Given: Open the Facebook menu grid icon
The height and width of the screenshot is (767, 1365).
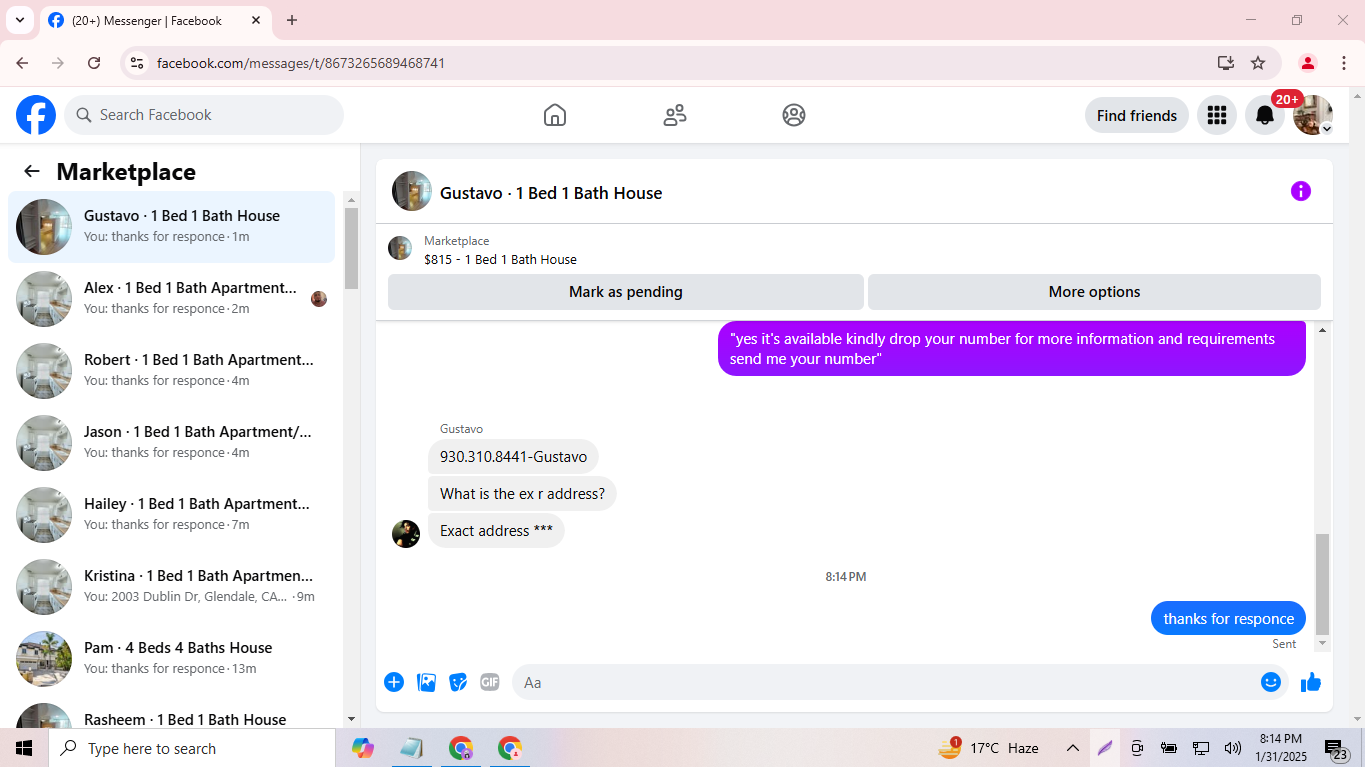Looking at the screenshot, I should point(1217,115).
